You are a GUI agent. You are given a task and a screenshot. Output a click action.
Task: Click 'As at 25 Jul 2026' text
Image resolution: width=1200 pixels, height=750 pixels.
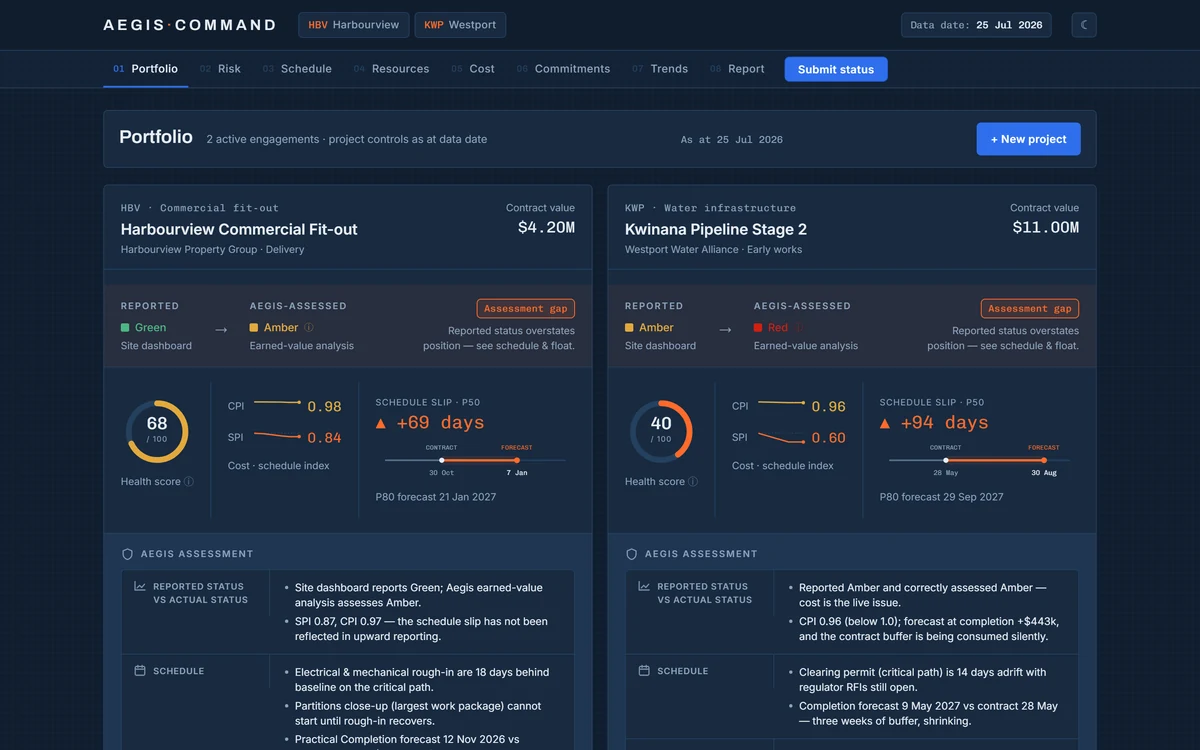click(x=732, y=140)
